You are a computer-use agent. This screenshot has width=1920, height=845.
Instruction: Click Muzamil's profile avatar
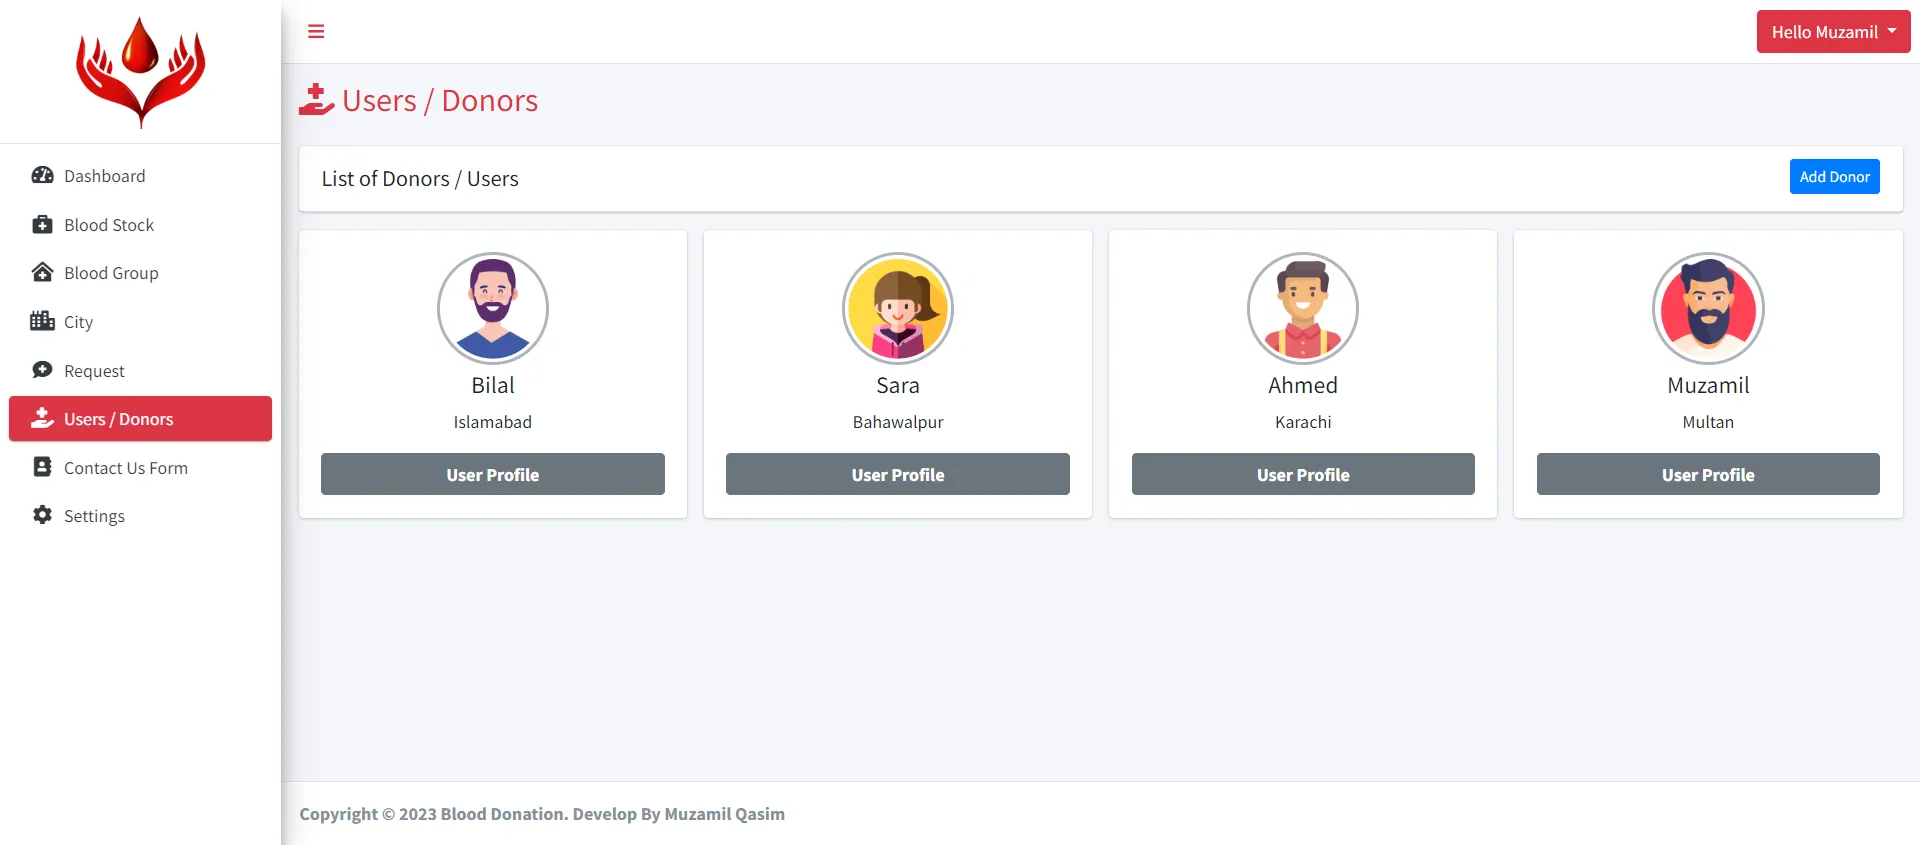[x=1707, y=308]
